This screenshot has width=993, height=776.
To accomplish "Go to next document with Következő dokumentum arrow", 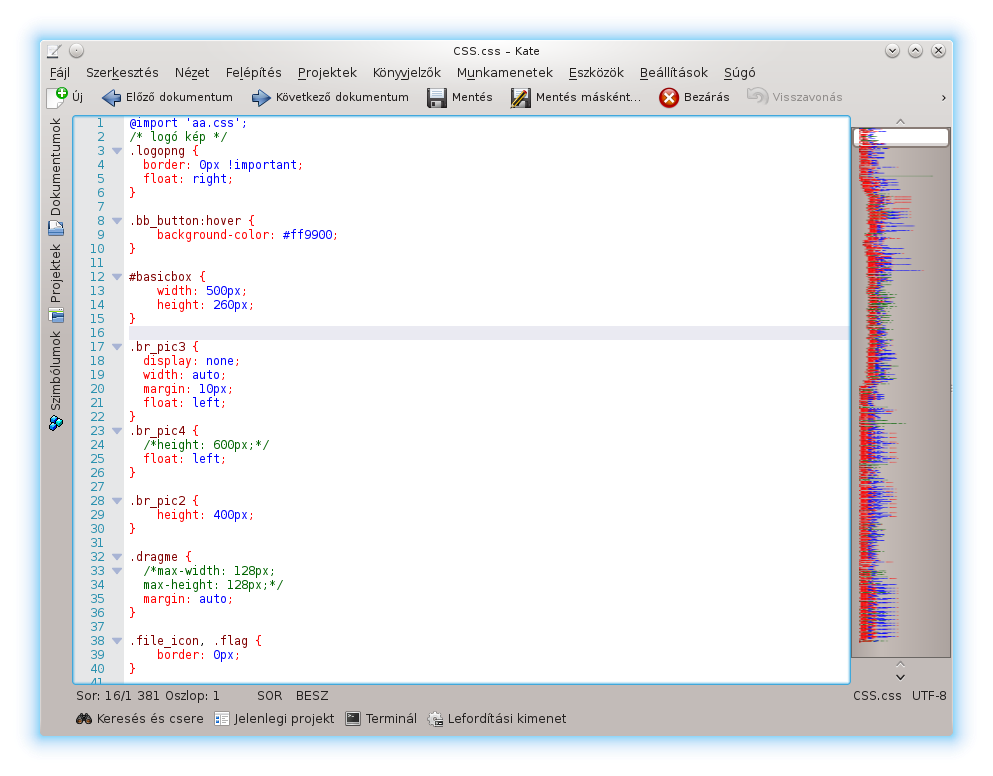I will click(x=261, y=98).
